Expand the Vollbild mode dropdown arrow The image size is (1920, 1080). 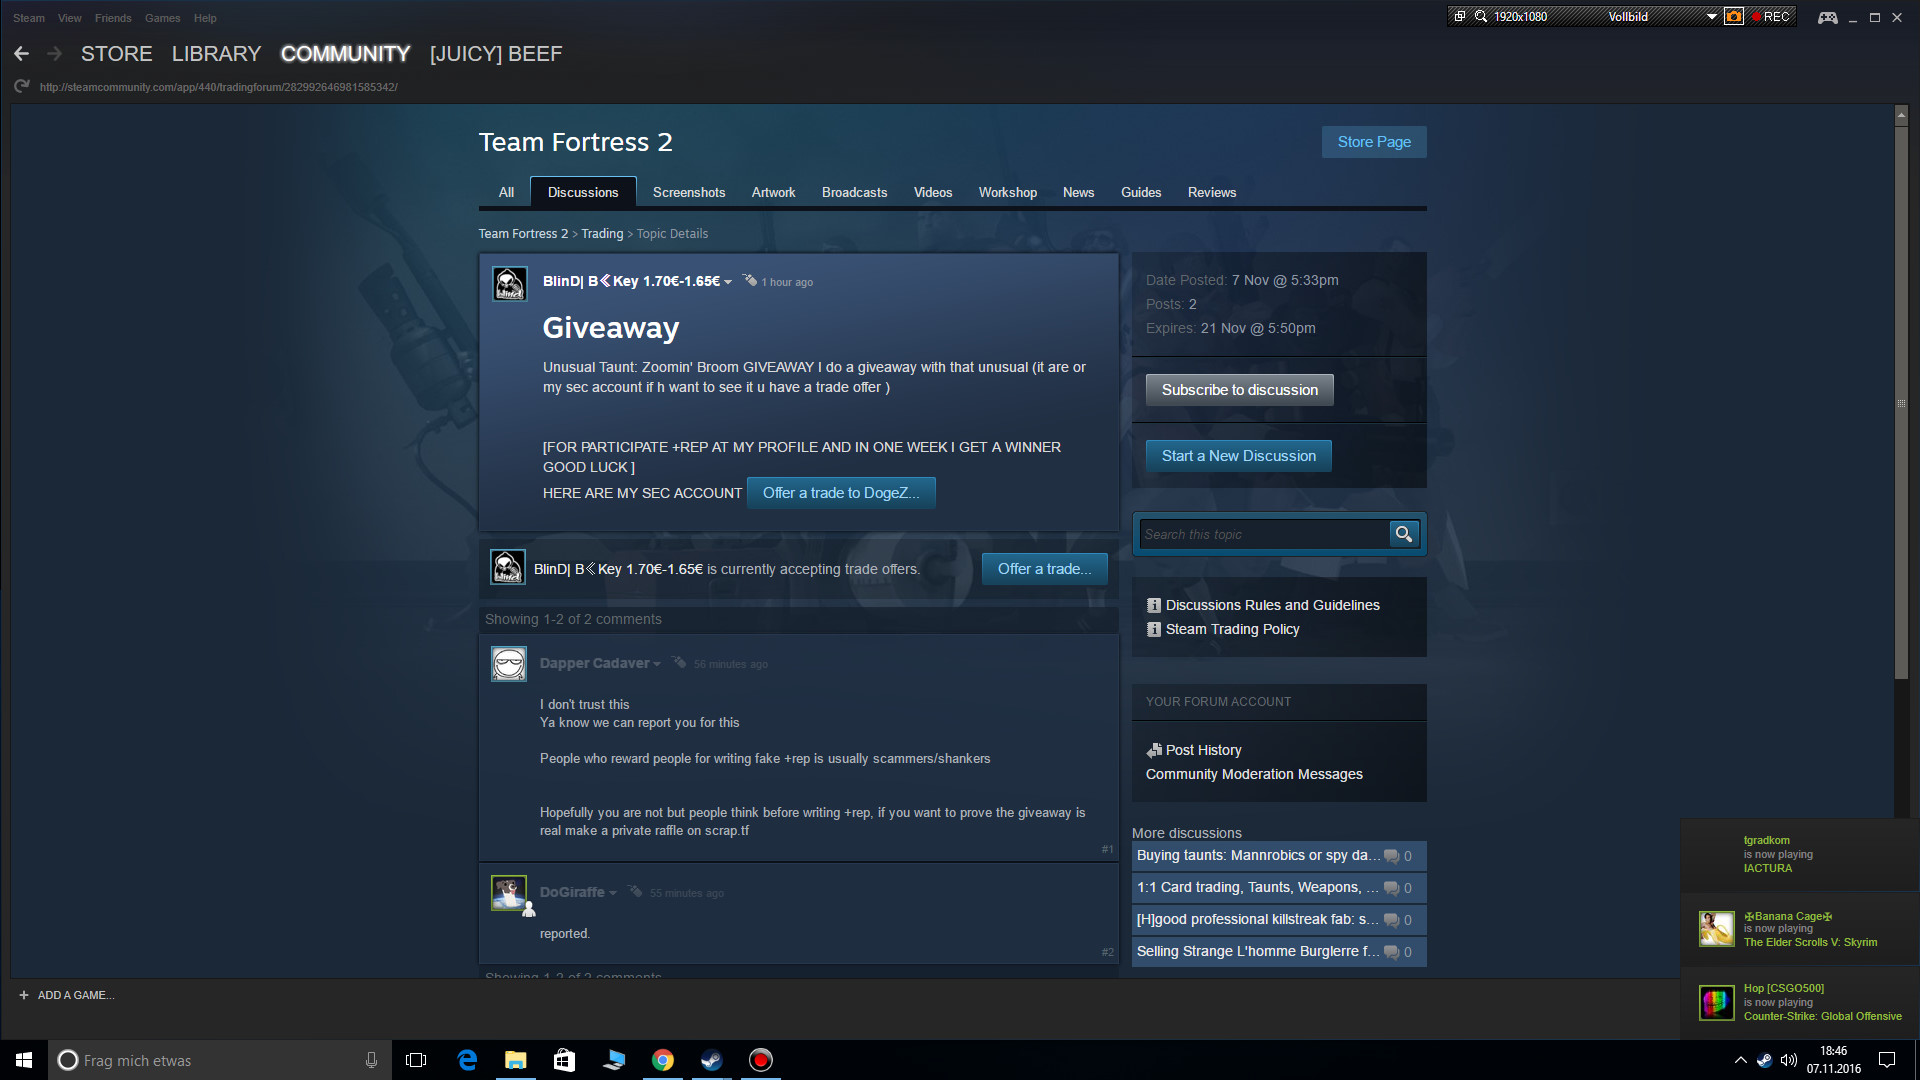coord(1711,16)
